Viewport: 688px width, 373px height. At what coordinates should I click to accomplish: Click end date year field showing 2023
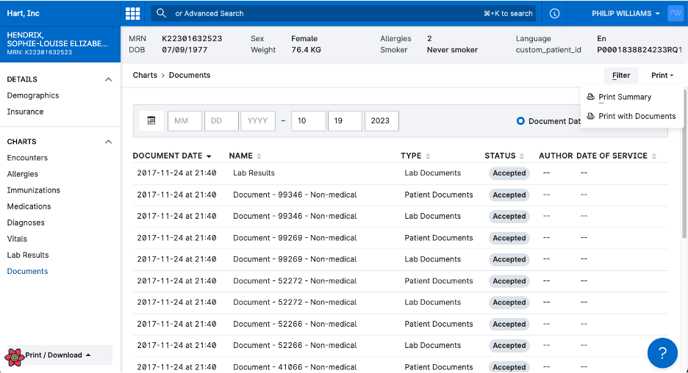pos(381,121)
